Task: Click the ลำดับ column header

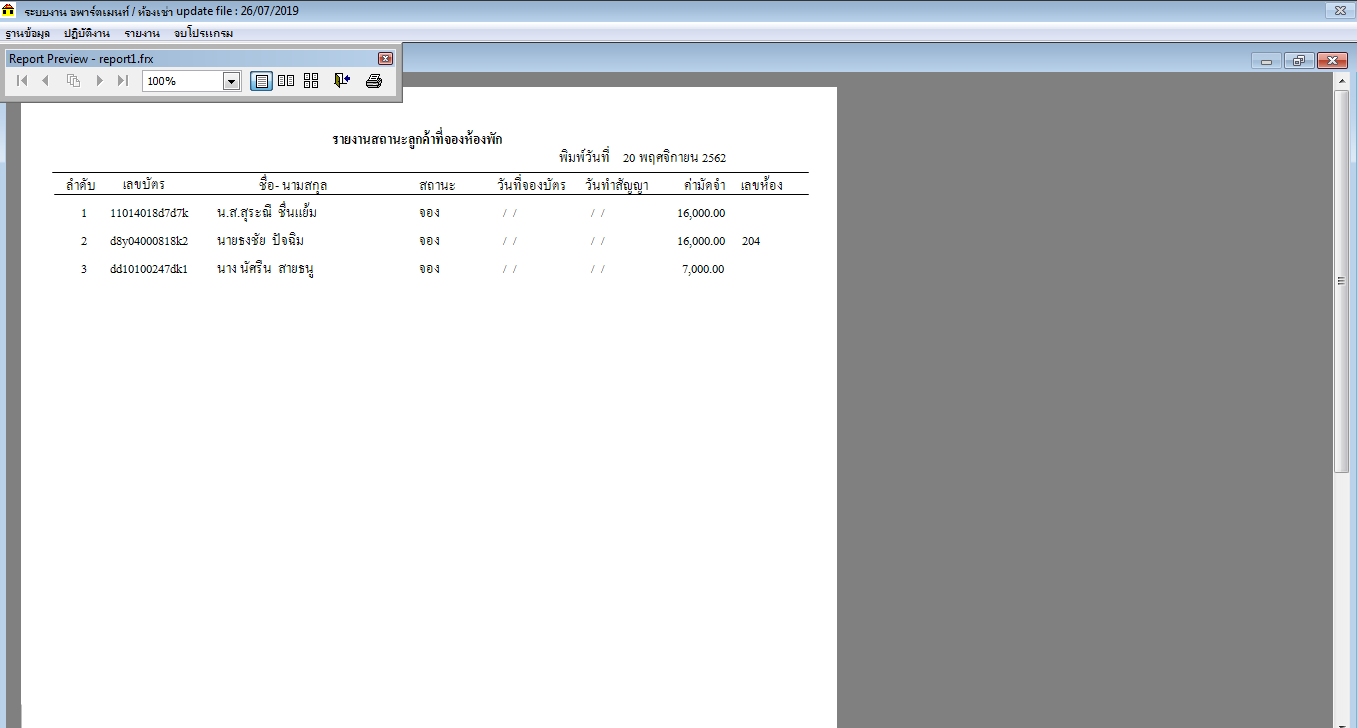Action: pyautogui.click(x=81, y=186)
